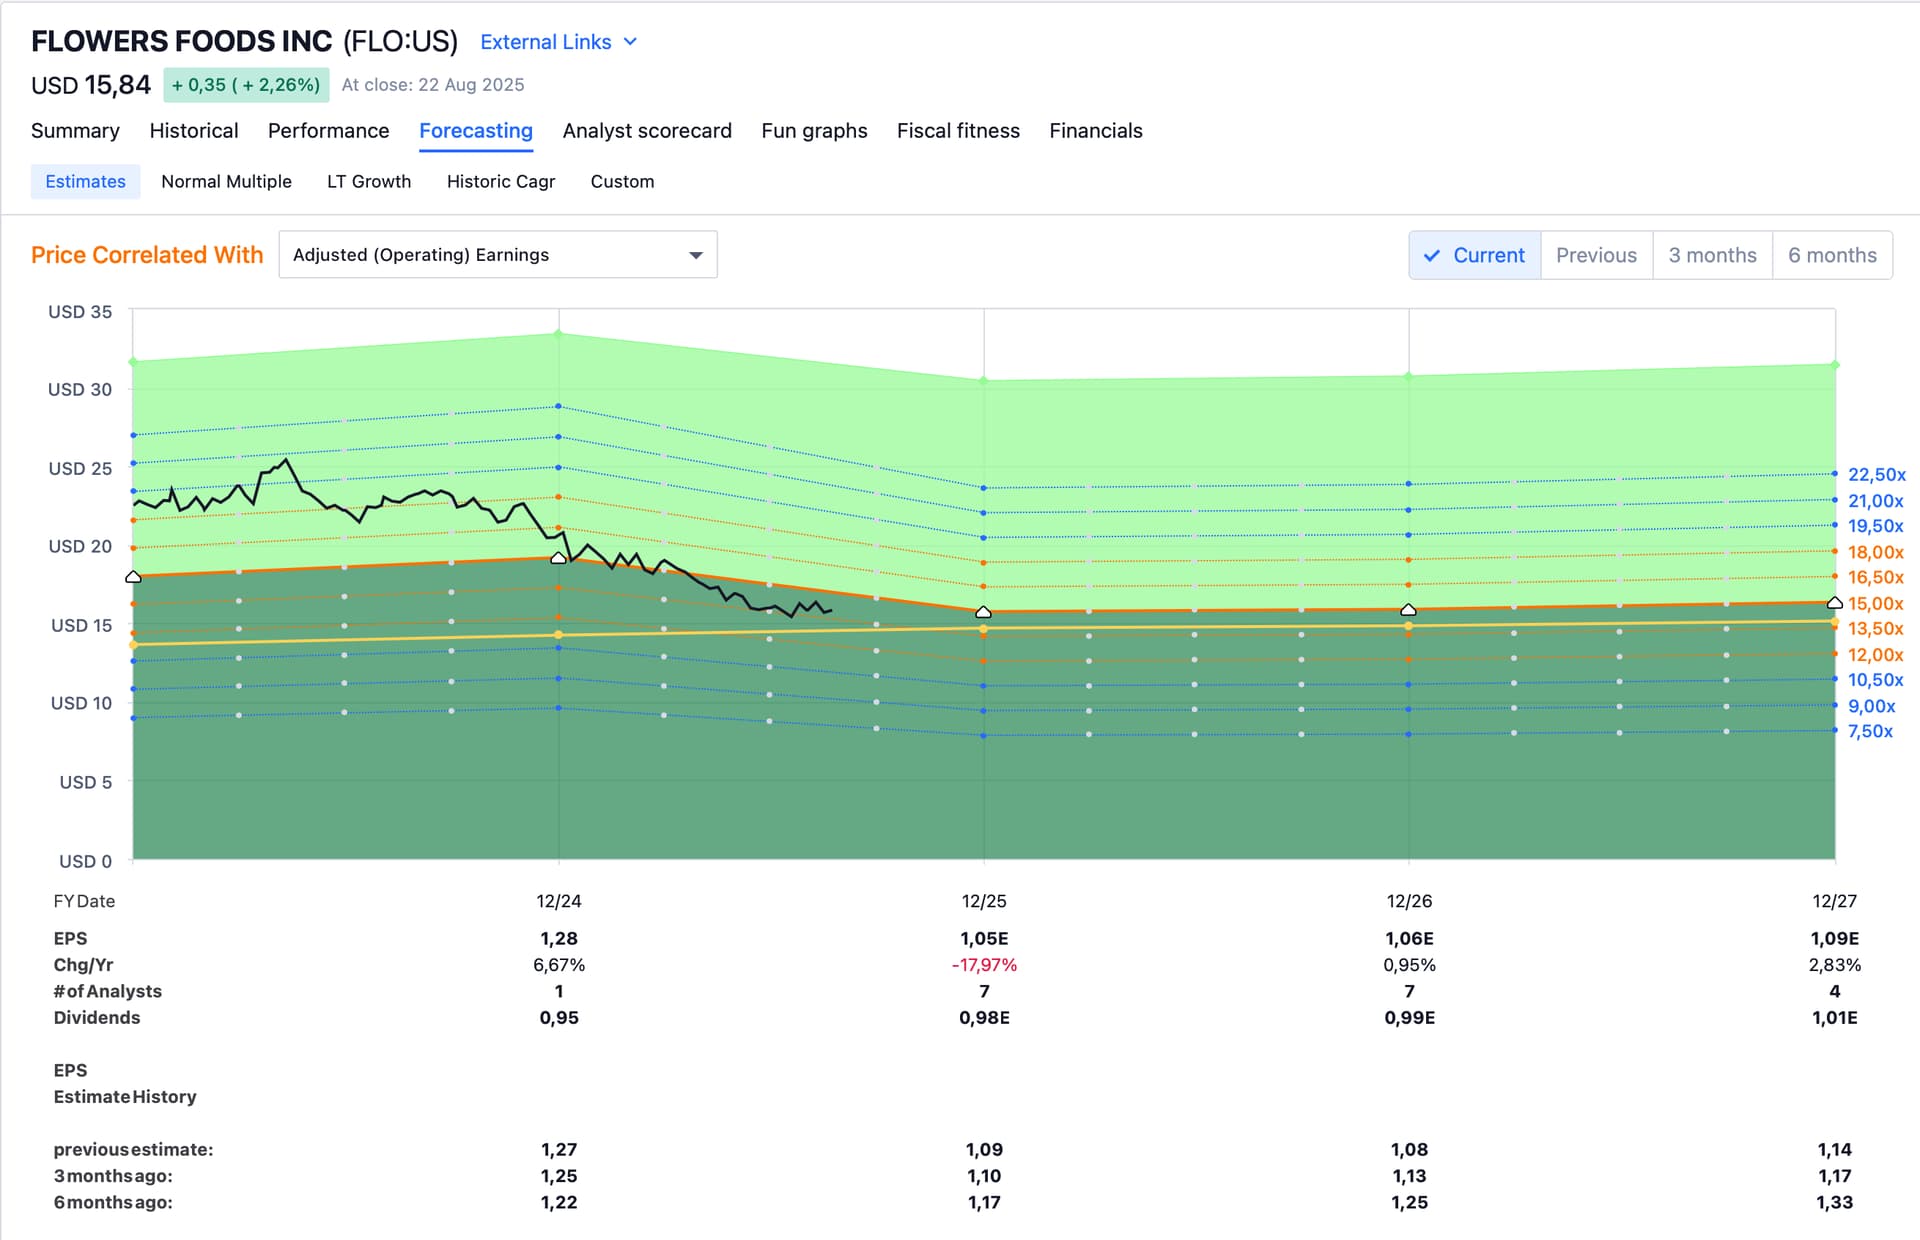The width and height of the screenshot is (1920, 1240).
Task: Click the 15,00x multiple line label
Action: pos(1875,604)
